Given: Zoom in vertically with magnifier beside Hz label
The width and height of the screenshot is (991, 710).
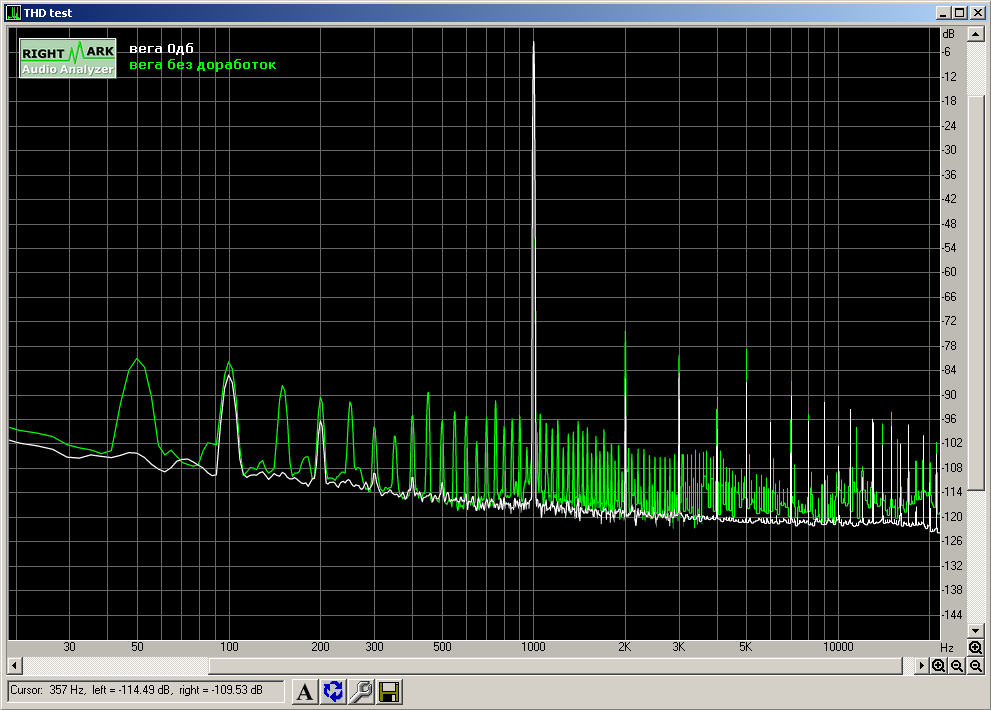Looking at the screenshot, I should tap(975, 647).
